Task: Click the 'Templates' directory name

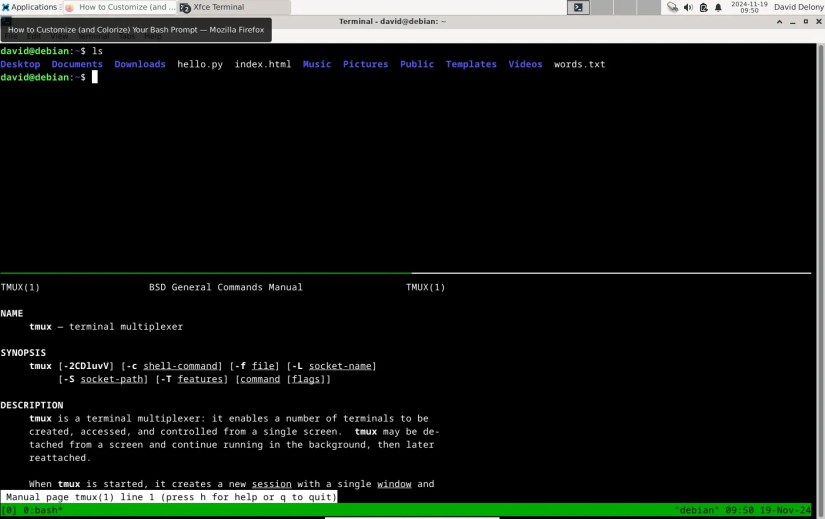Action: click(471, 64)
